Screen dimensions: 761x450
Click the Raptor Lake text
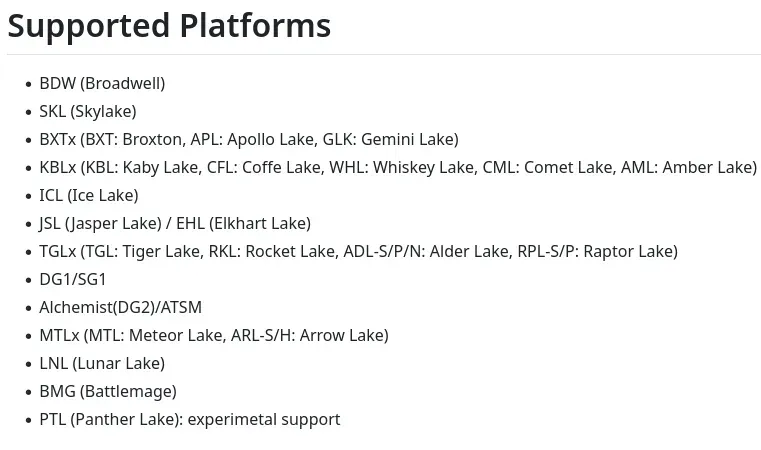[628, 251]
